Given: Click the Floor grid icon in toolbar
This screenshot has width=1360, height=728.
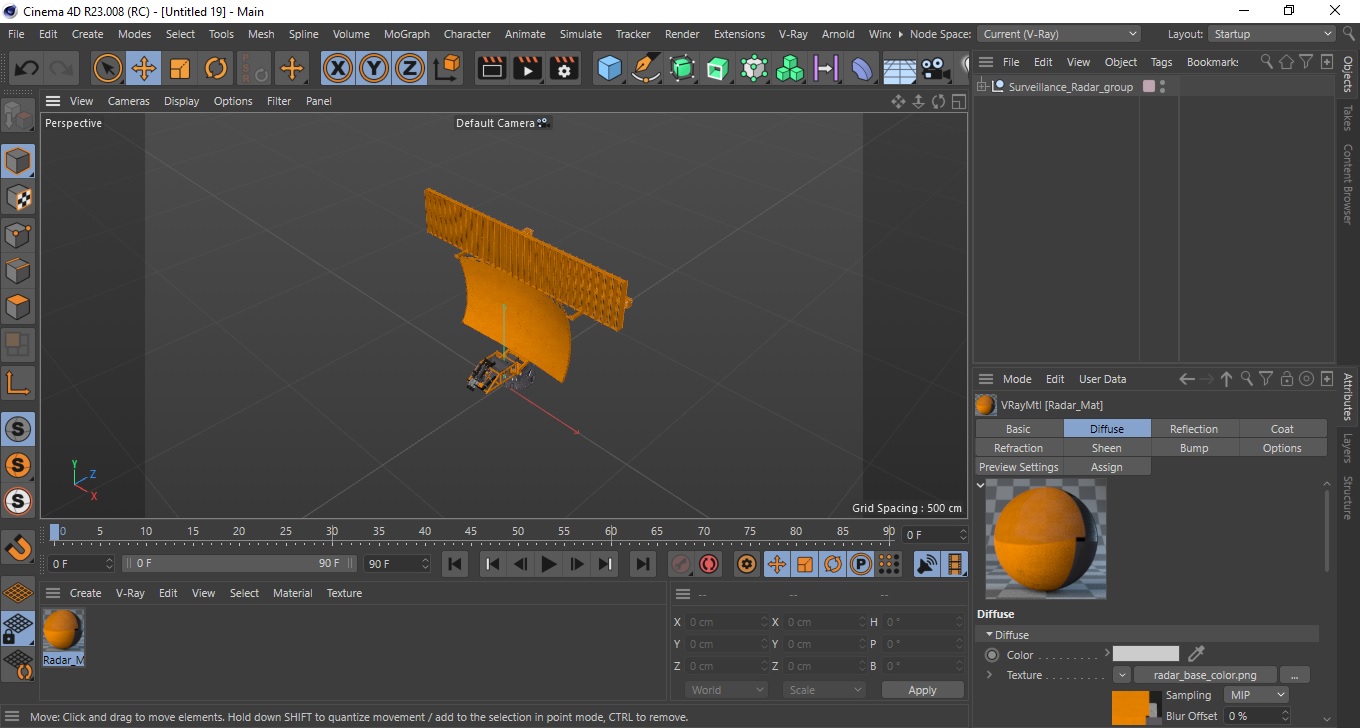Looking at the screenshot, I should click(x=899, y=69).
